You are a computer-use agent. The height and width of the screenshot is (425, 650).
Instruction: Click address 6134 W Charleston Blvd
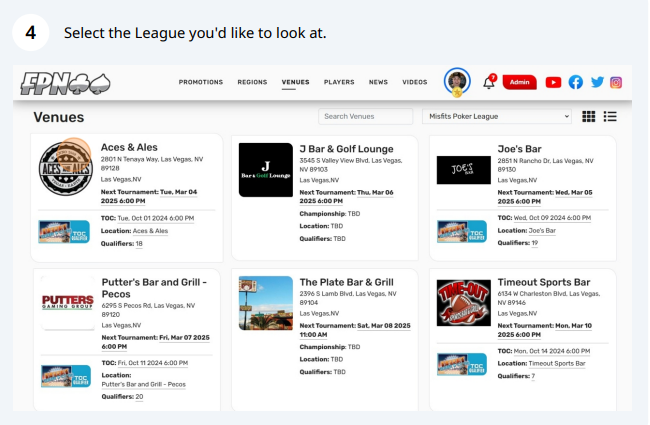pyautogui.click(x=549, y=298)
